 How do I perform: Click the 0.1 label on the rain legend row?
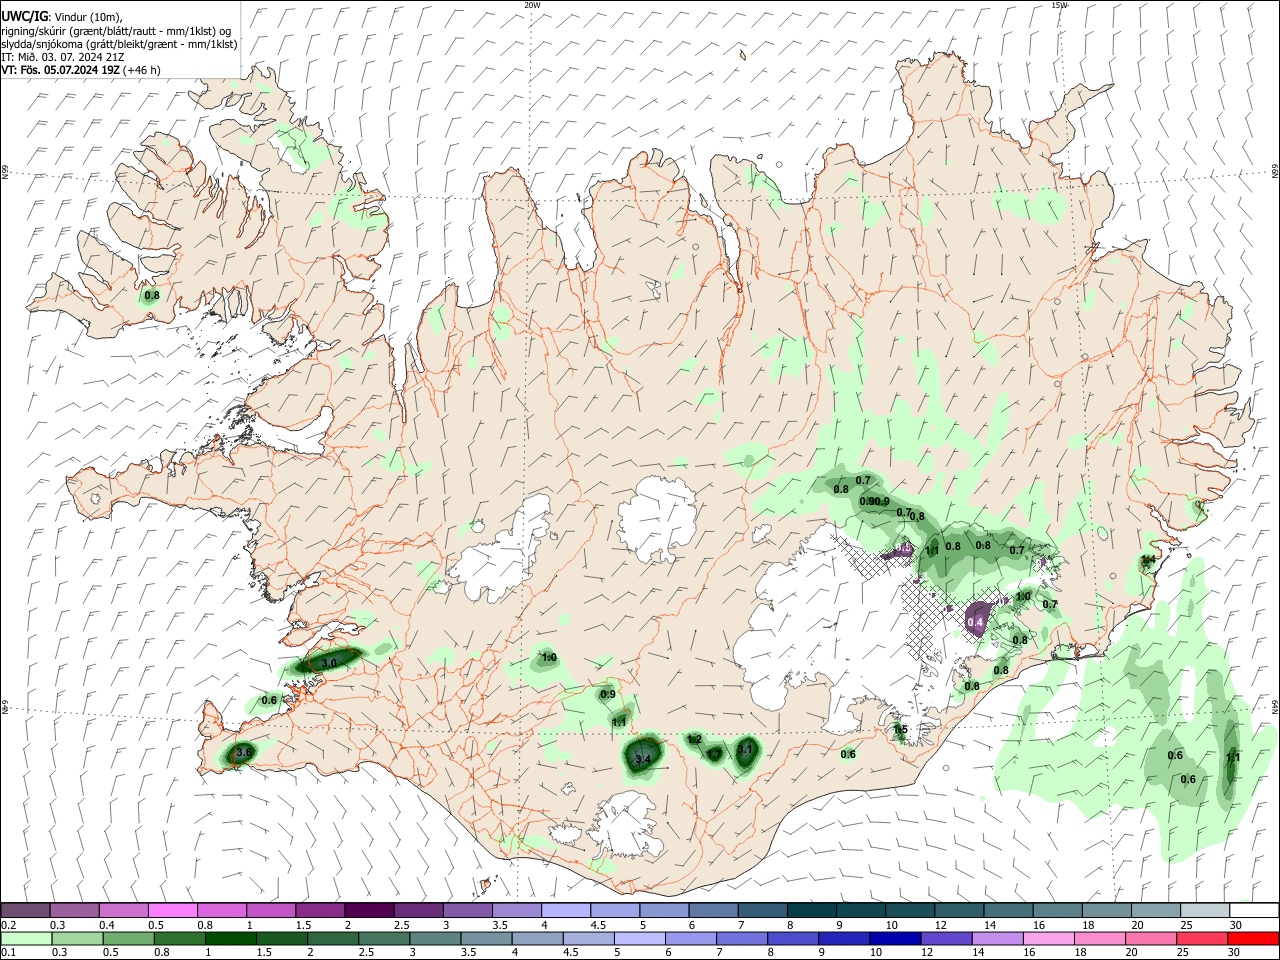click(x=7, y=953)
